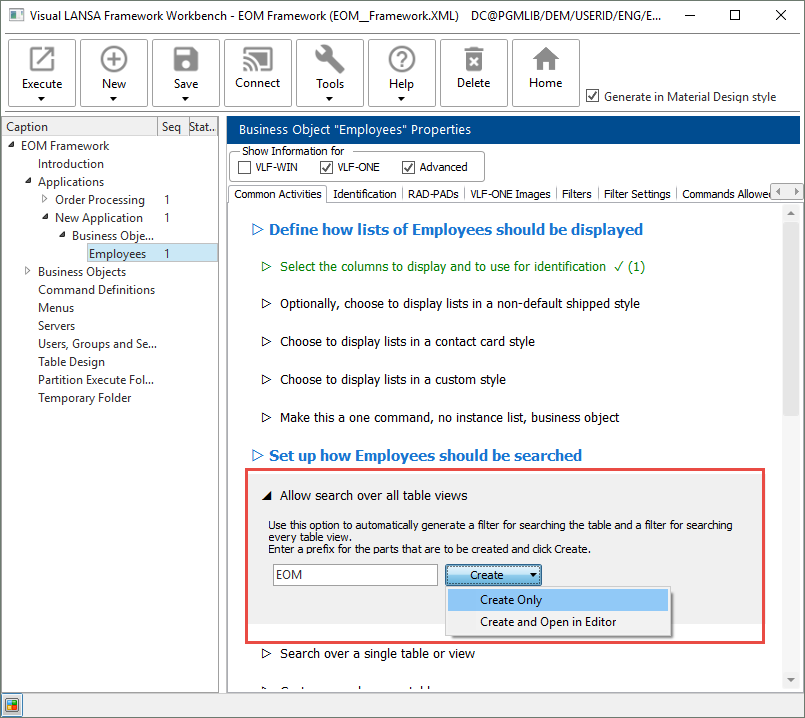
Task: Choose Create and Open in Editor
Action: (558, 622)
